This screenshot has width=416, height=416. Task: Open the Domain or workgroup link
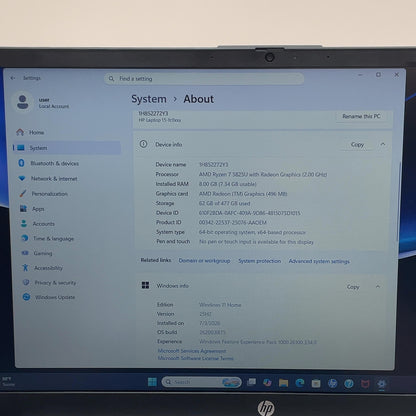pos(204,261)
